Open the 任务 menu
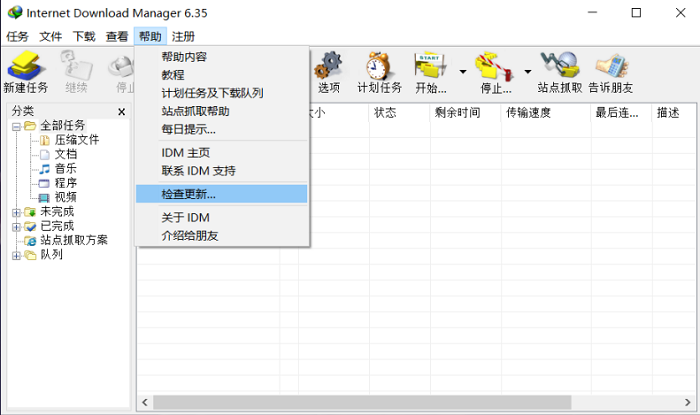 [x=17, y=37]
